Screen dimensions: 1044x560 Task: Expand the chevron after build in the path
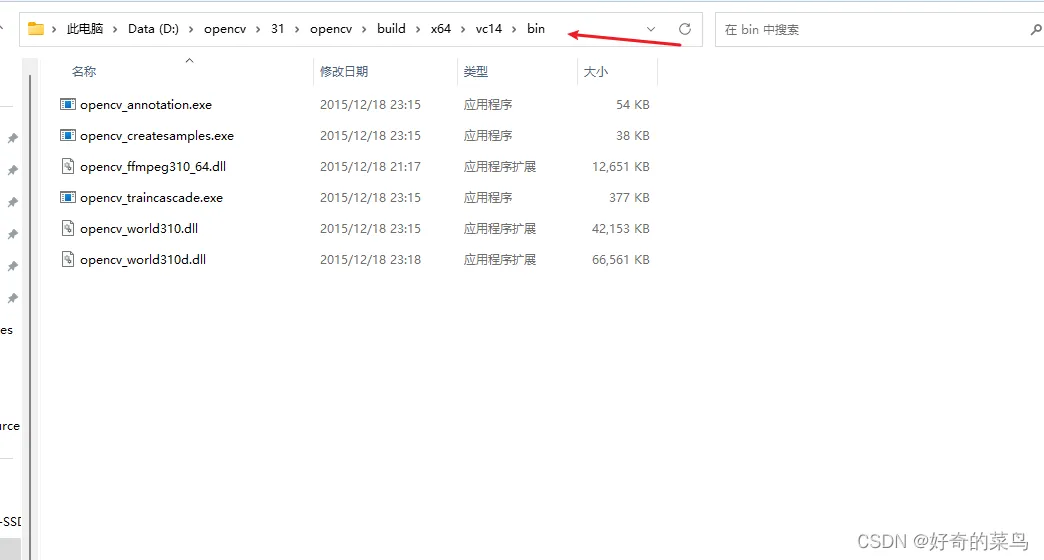(x=418, y=29)
